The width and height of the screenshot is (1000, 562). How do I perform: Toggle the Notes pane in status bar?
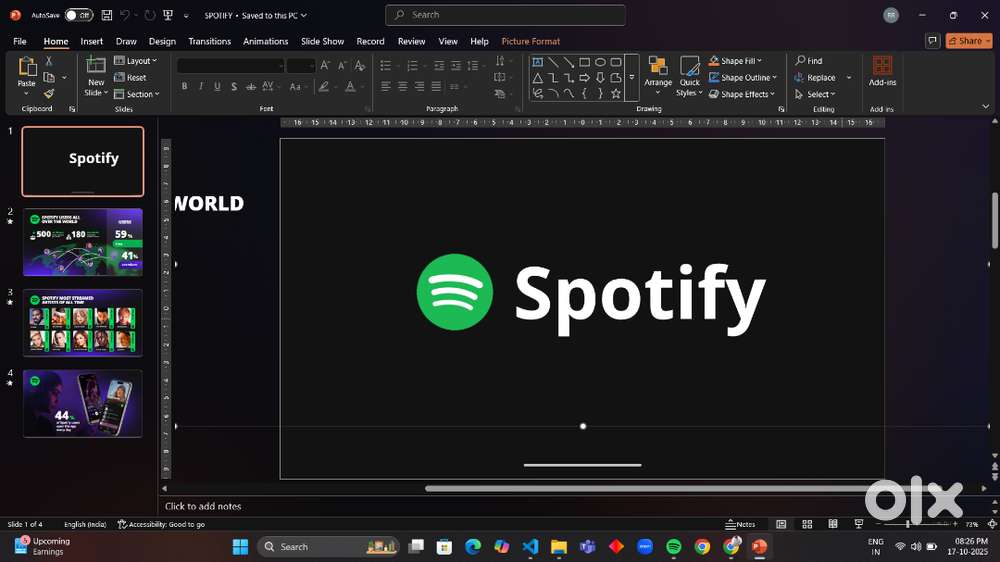pos(740,524)
